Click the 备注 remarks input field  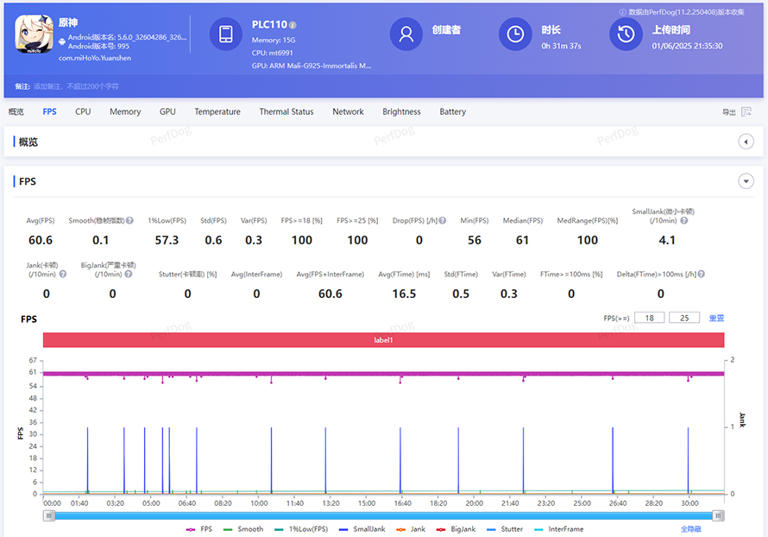76,86
